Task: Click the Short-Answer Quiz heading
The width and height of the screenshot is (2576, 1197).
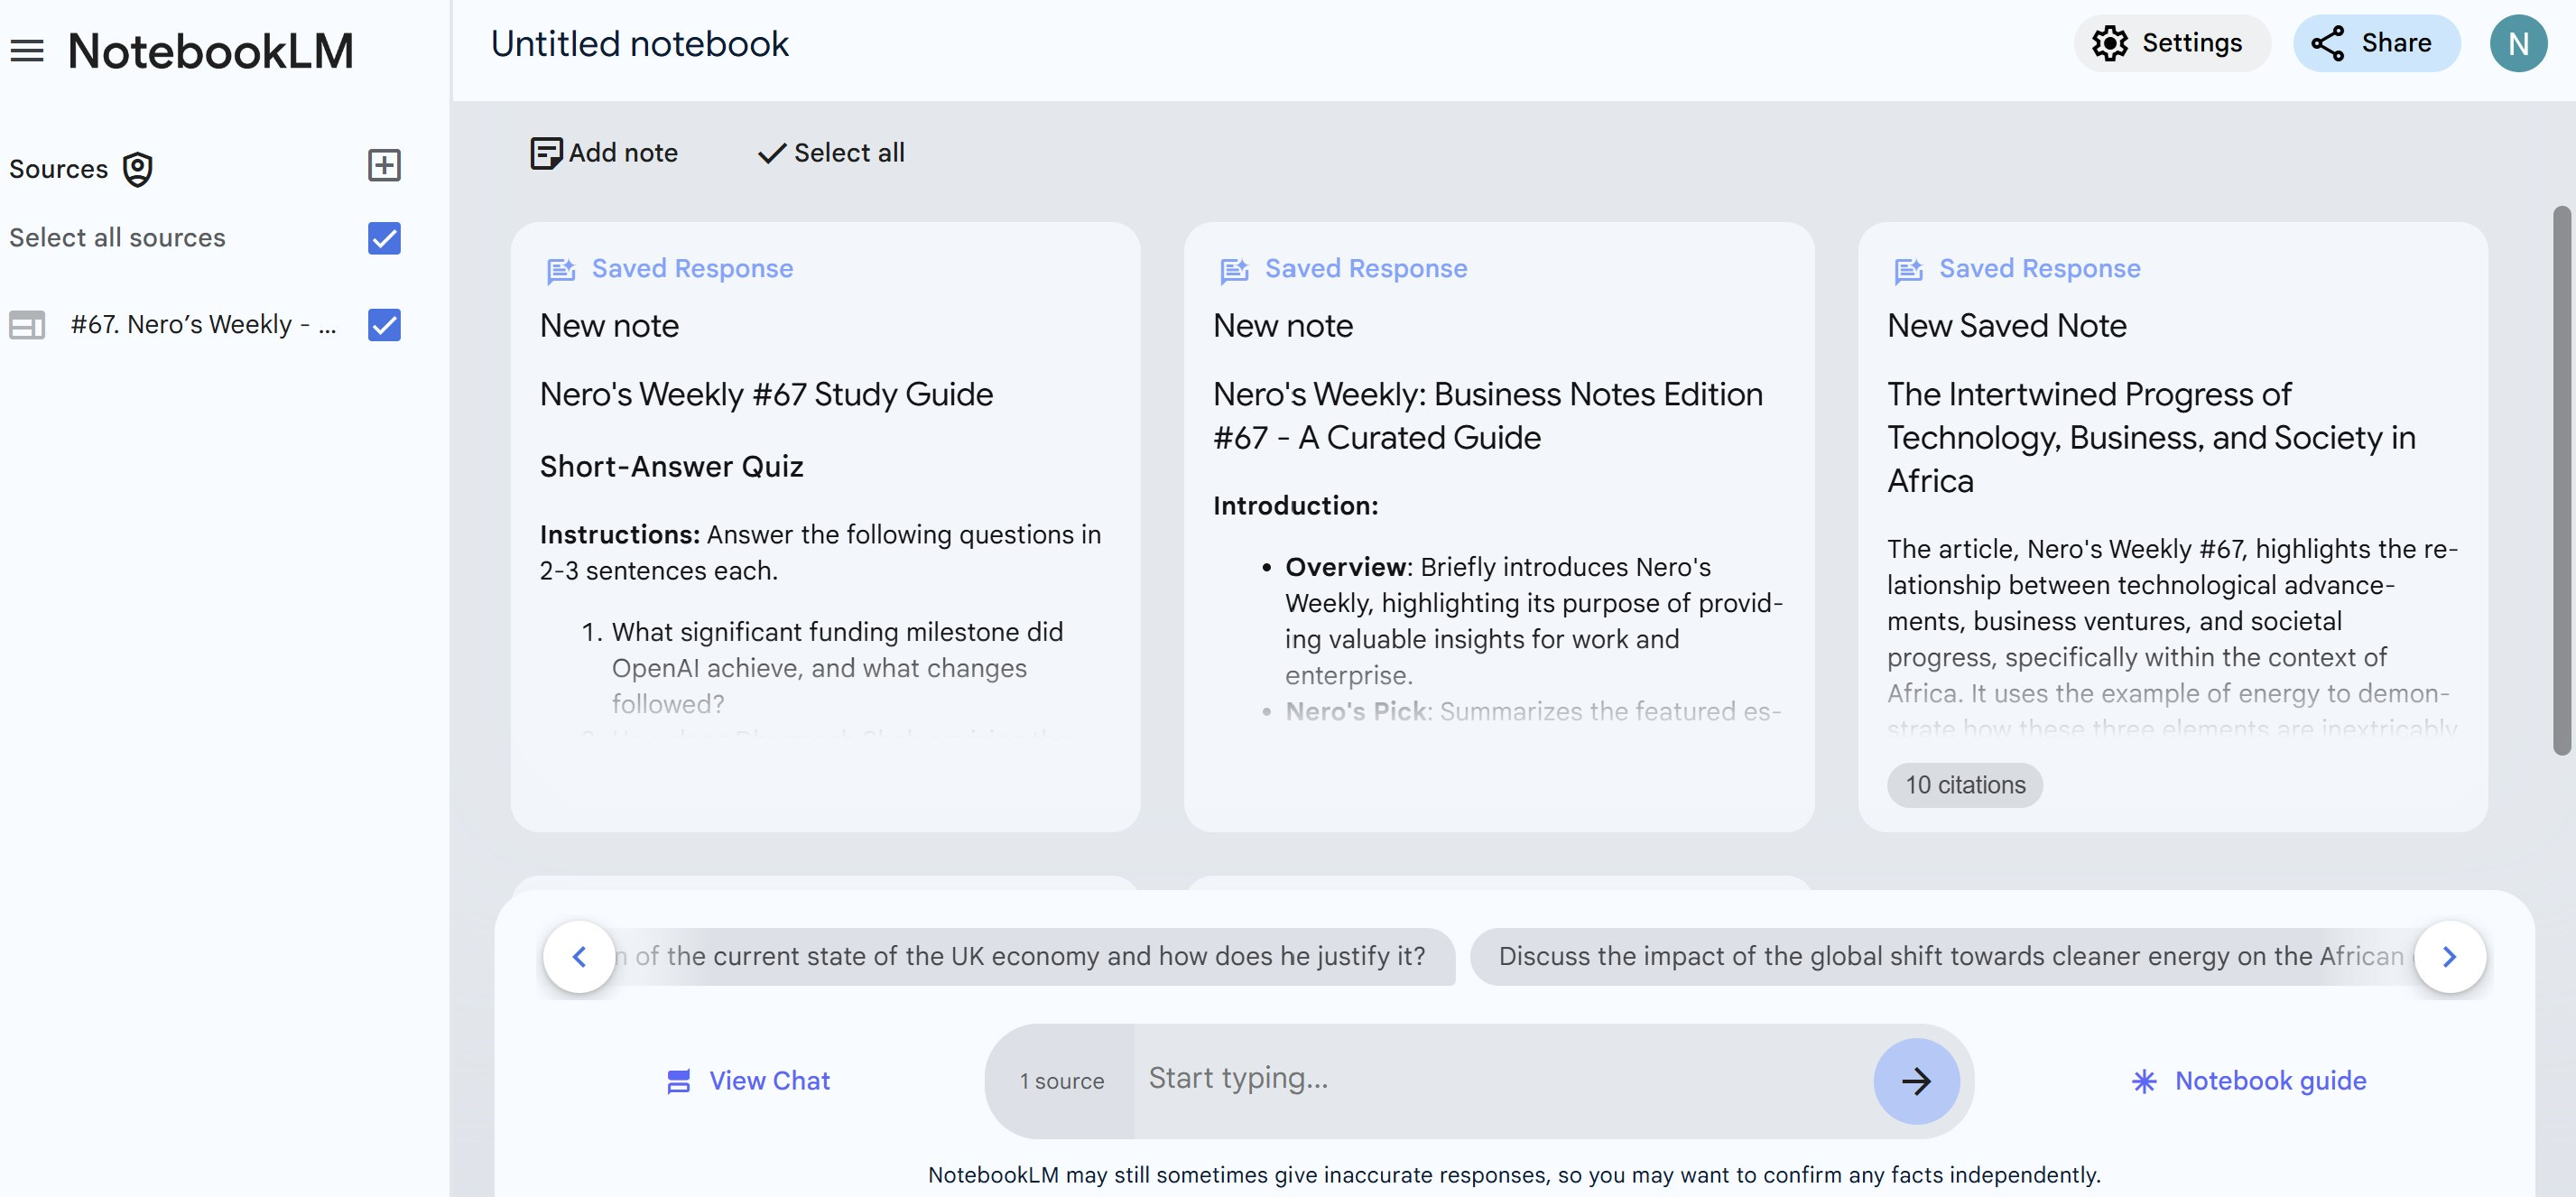Action: coord(671,467)
